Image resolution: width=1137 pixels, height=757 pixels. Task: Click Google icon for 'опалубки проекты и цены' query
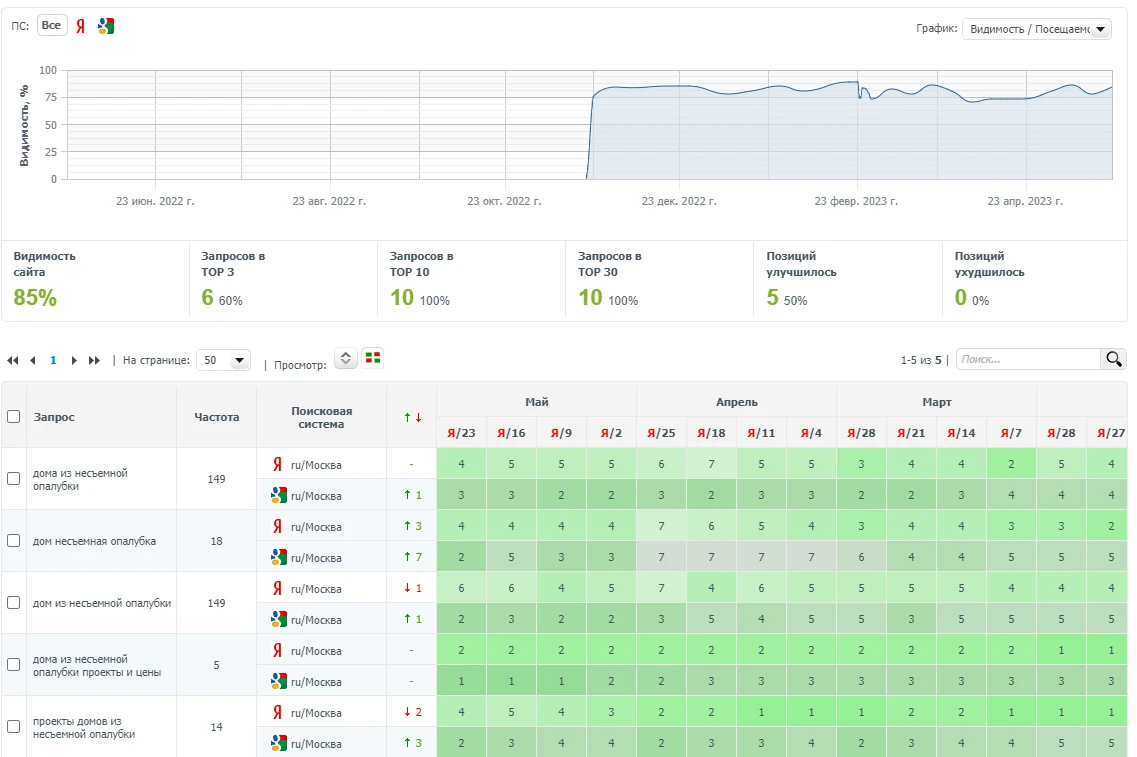[x=278, y=682]
